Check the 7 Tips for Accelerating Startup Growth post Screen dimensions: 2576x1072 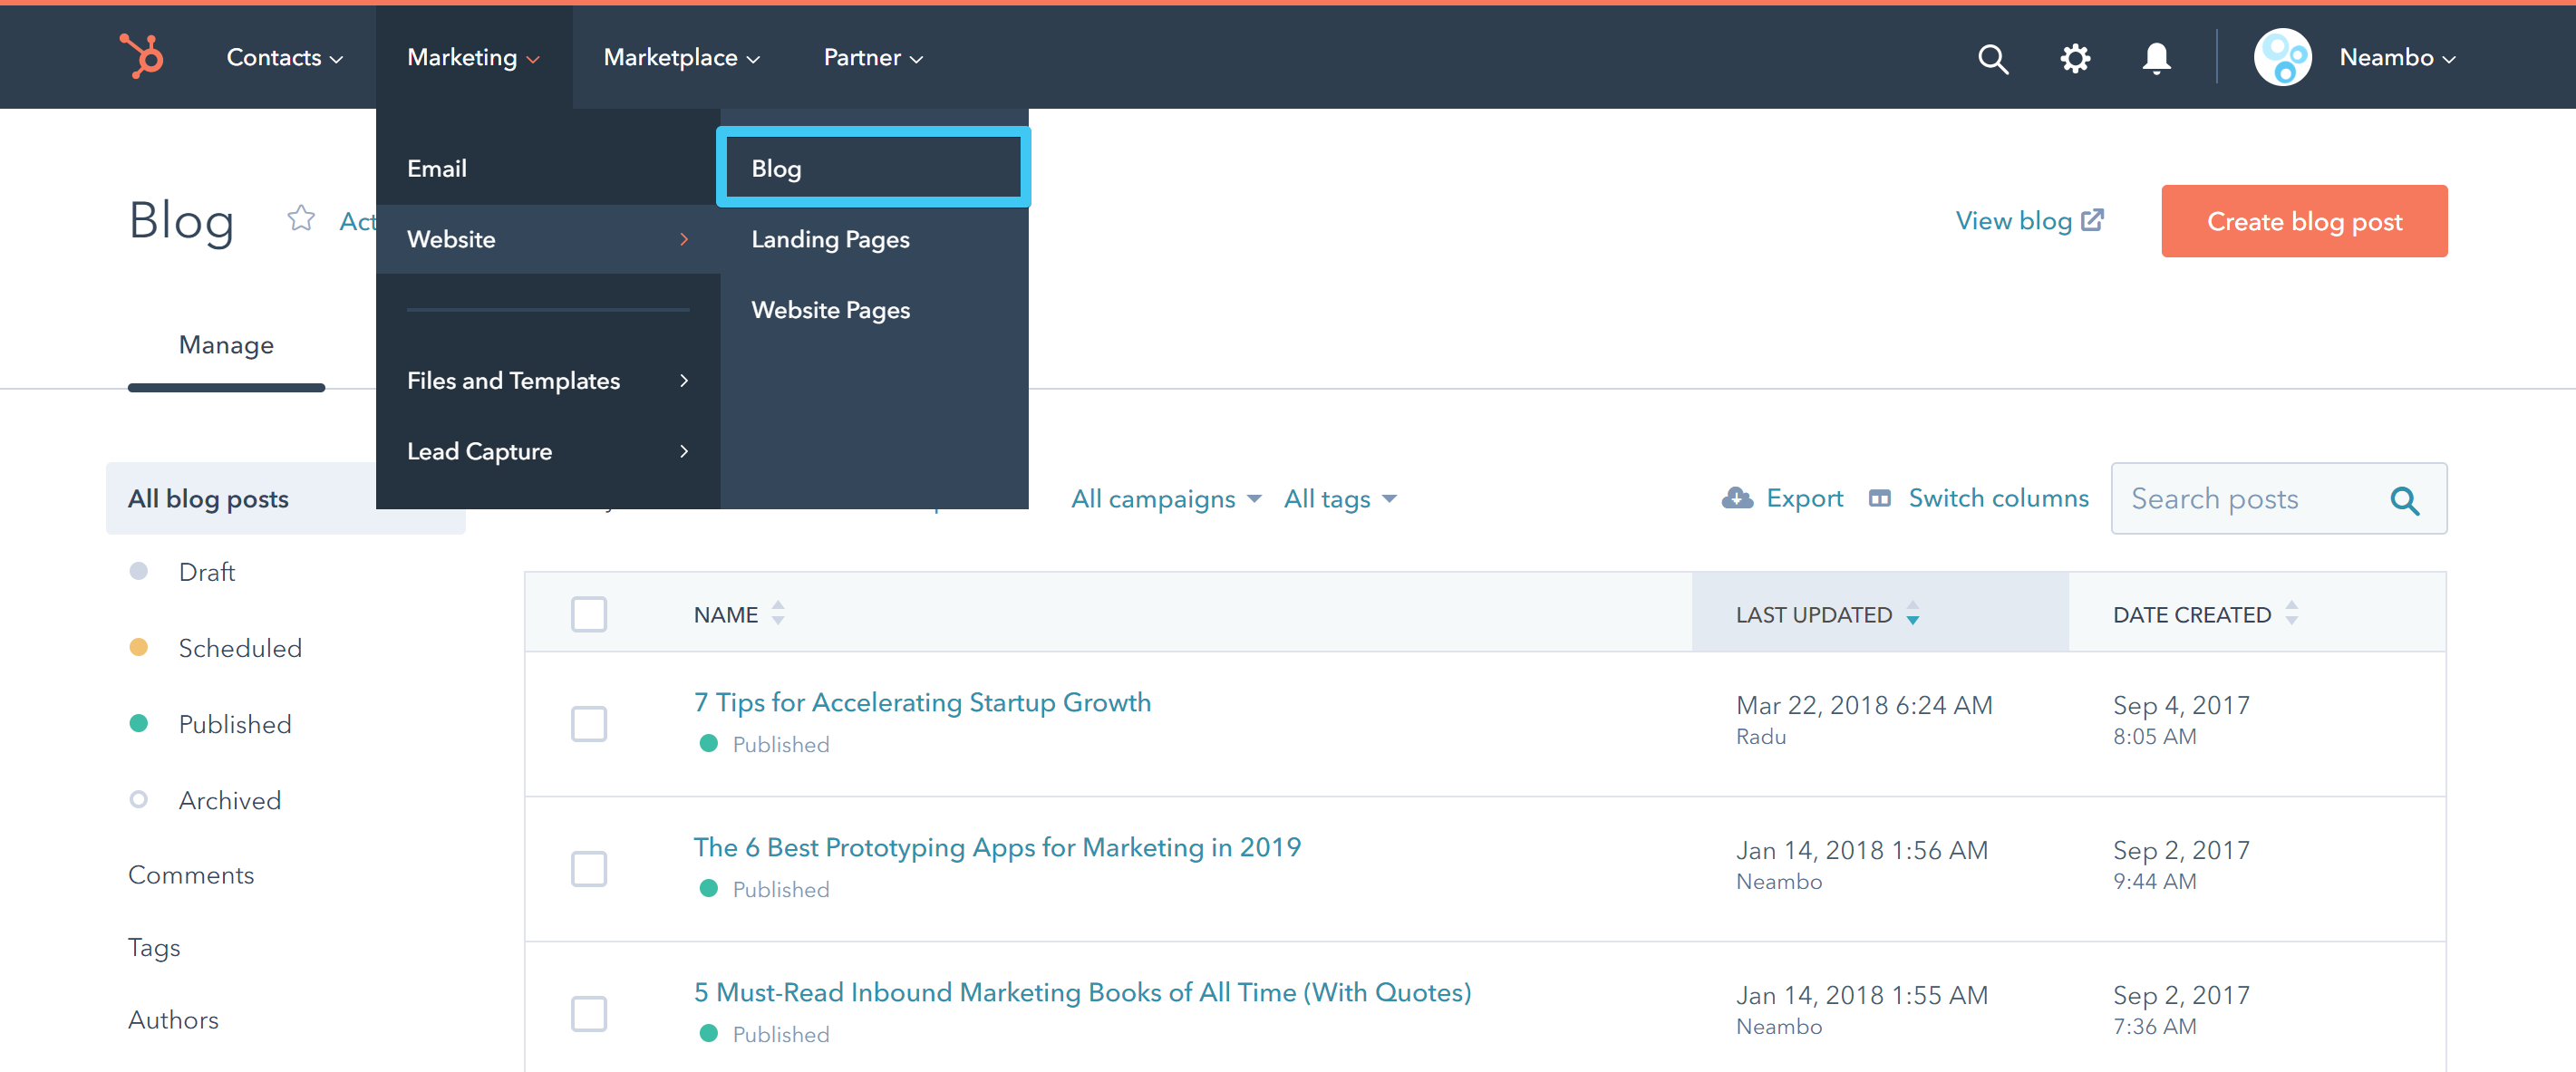588,723
